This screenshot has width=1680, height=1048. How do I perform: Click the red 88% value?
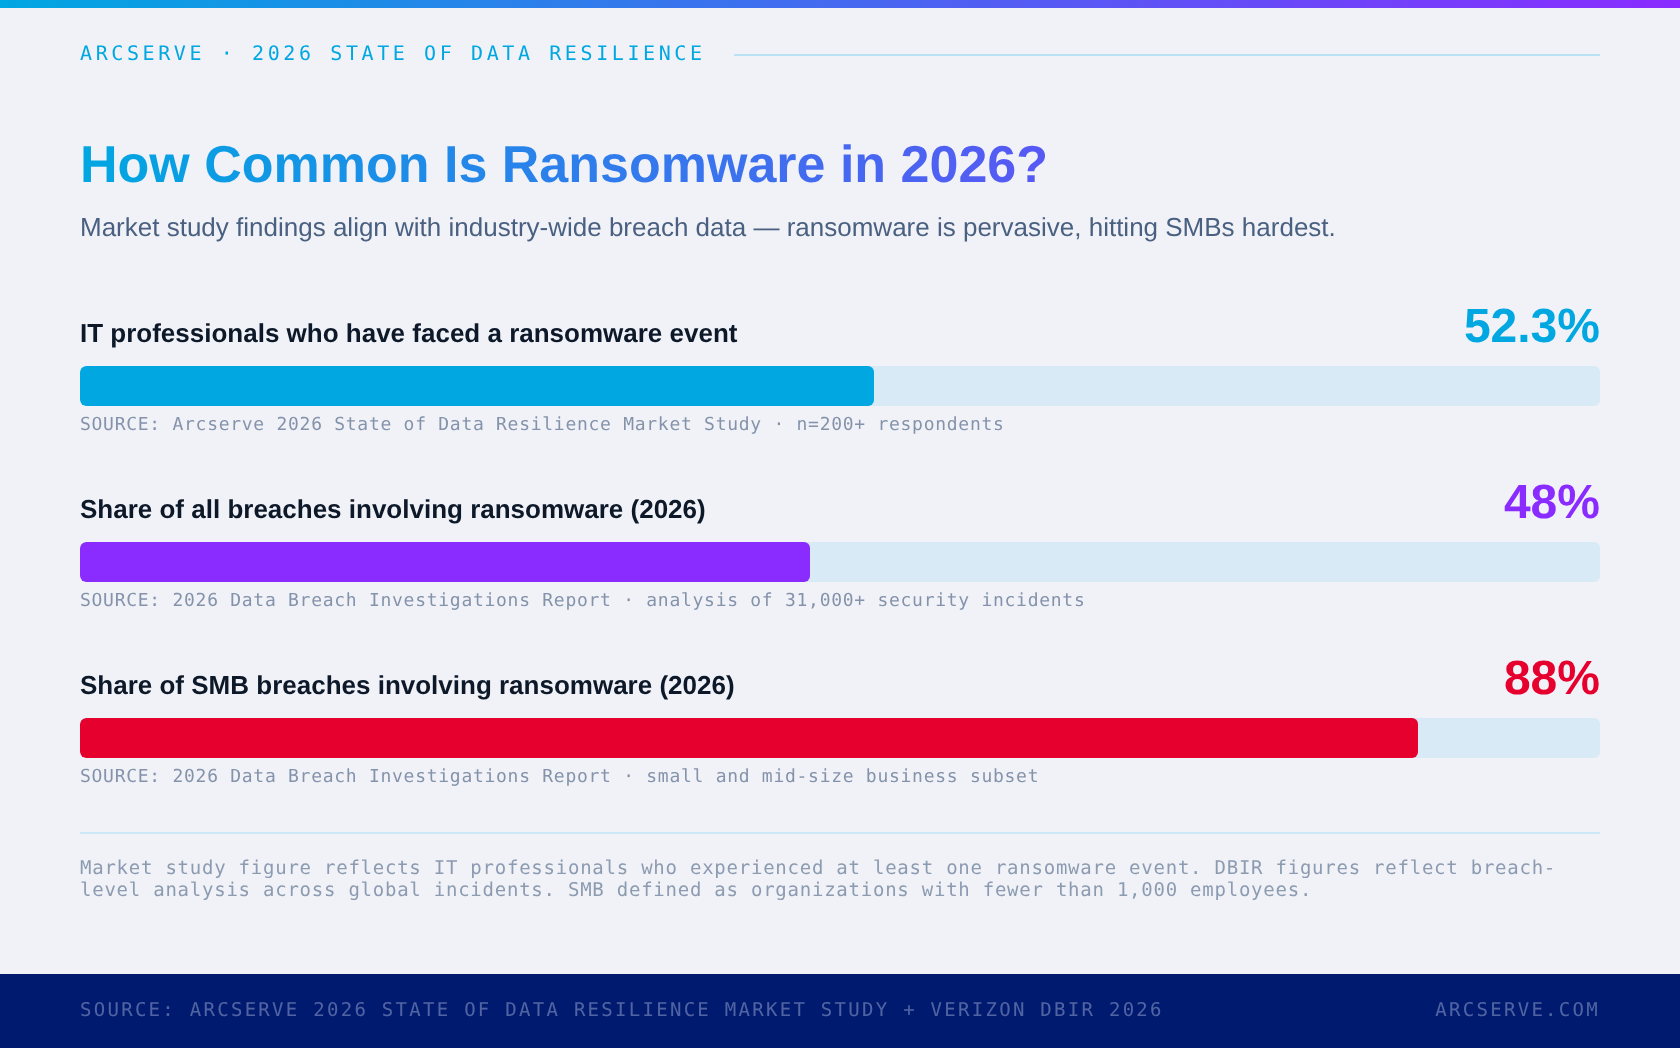tap(1551, 678)
